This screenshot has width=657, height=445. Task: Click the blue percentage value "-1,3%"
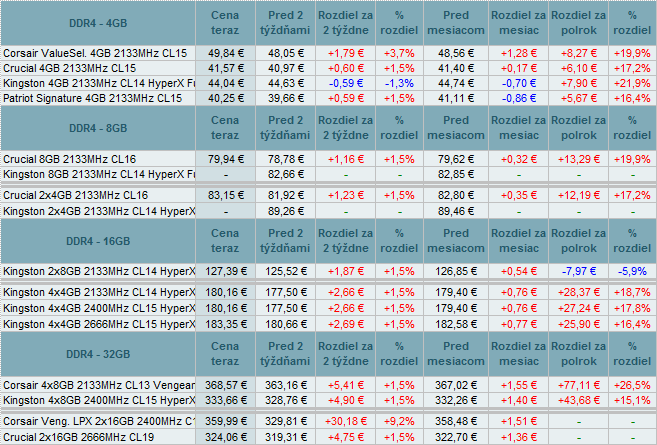coord(399,83)
